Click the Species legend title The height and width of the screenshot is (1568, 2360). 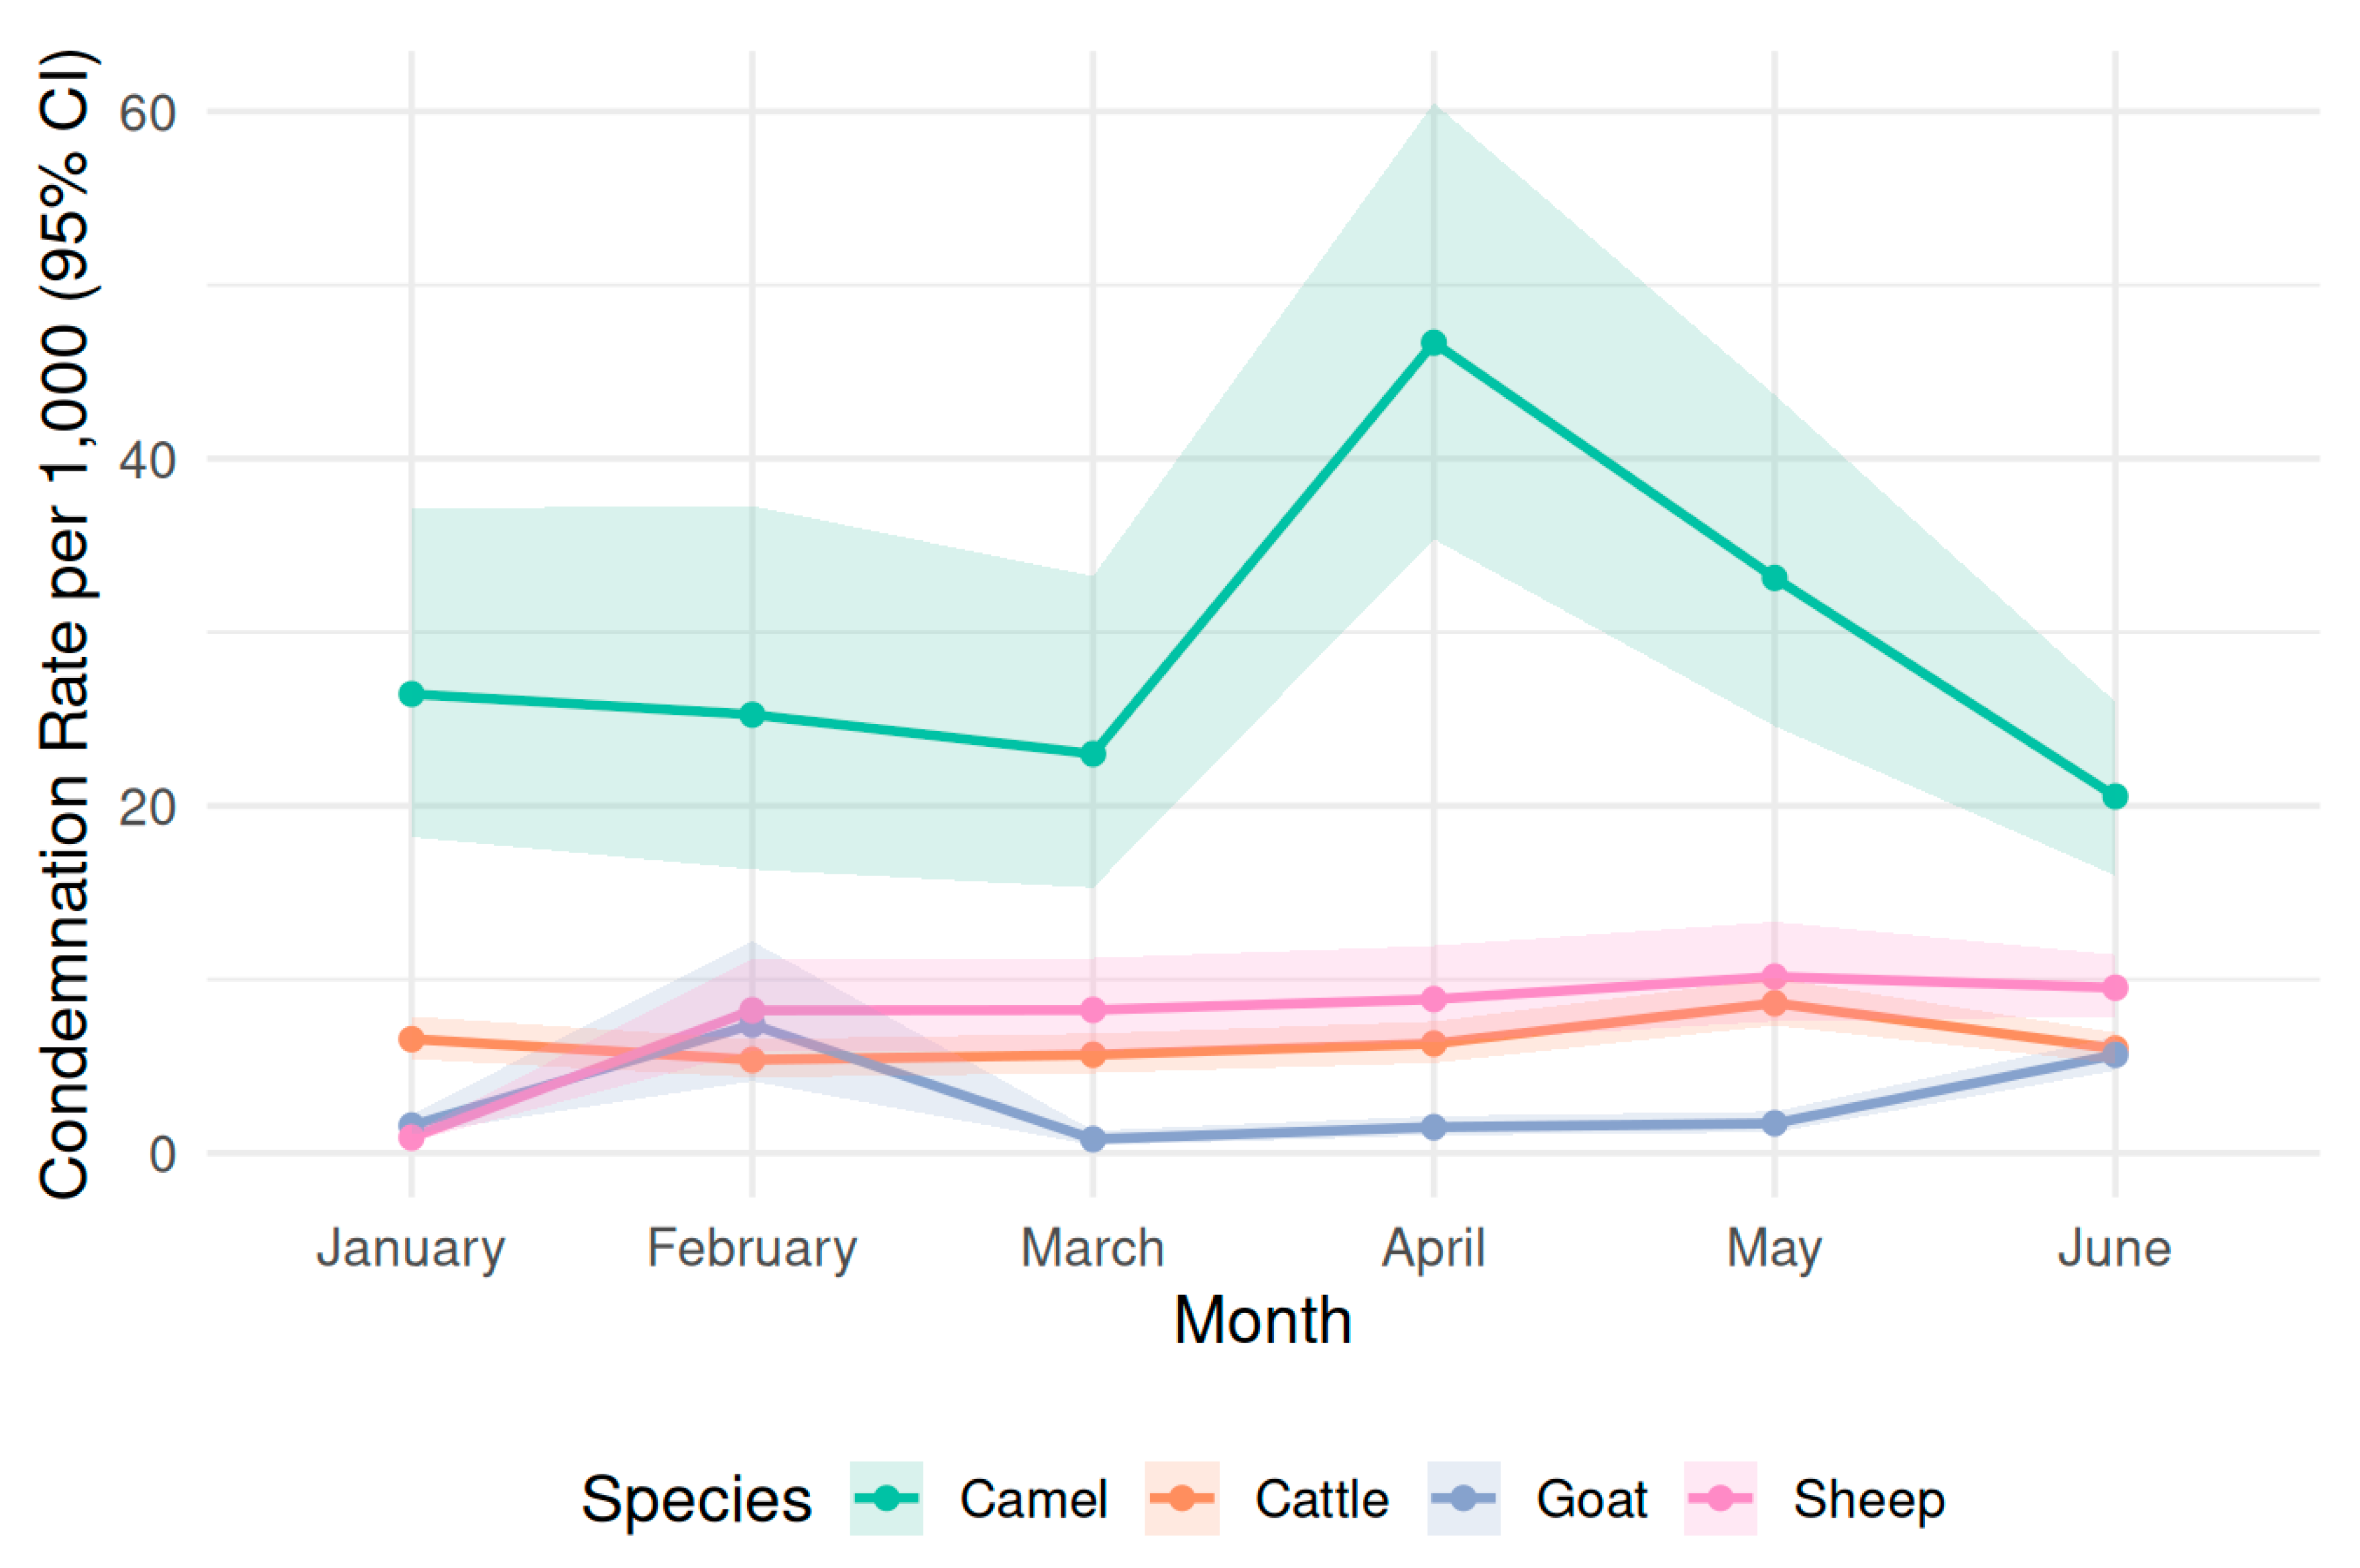click(x=696, y=1499)
